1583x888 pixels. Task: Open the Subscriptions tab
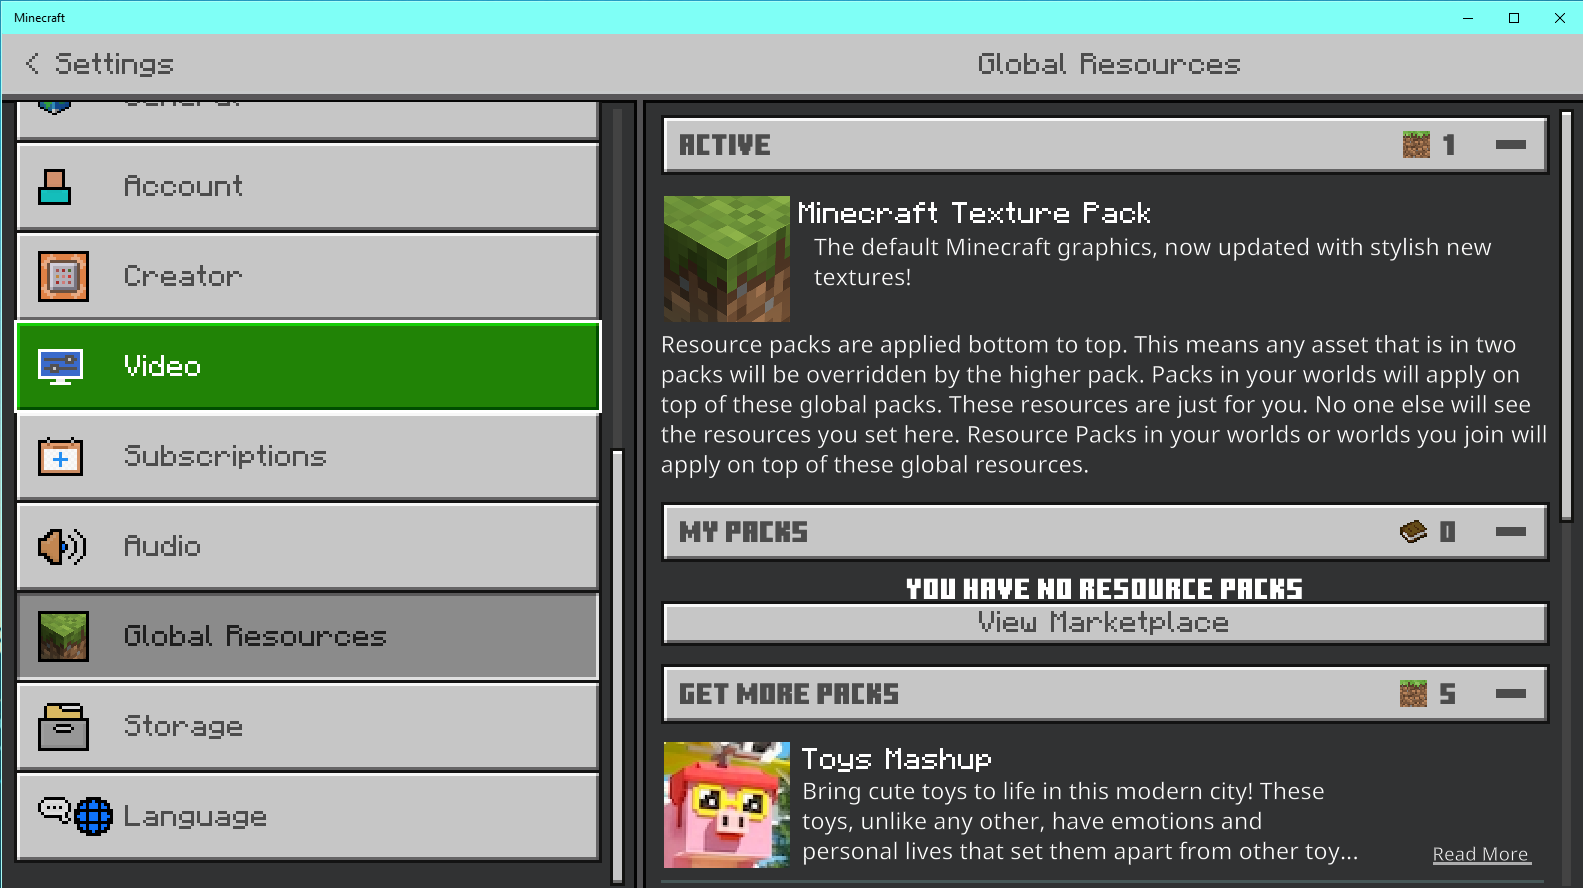[x=308, y=457]
